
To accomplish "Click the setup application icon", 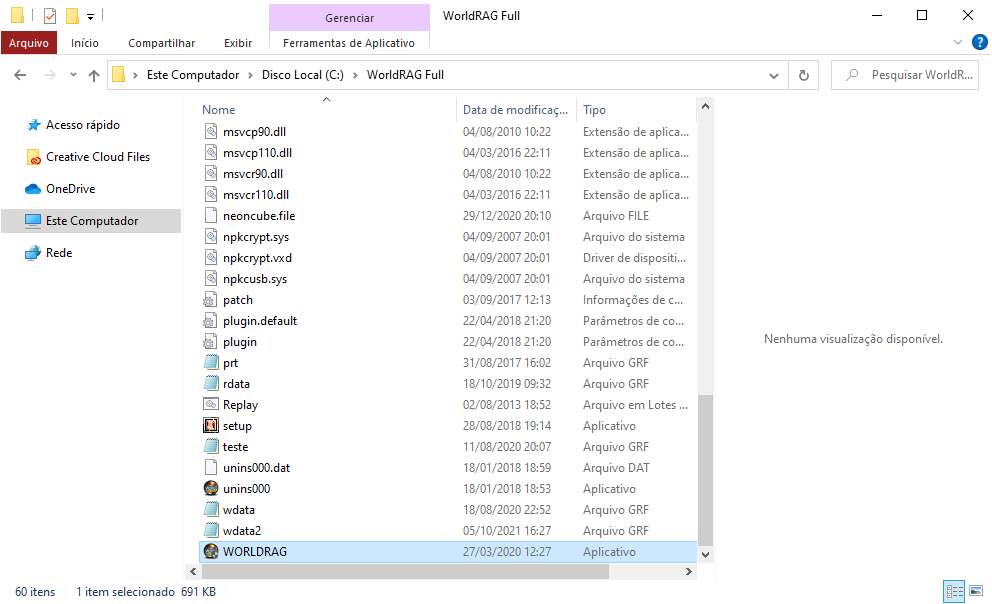I will [x=211, y=426].
